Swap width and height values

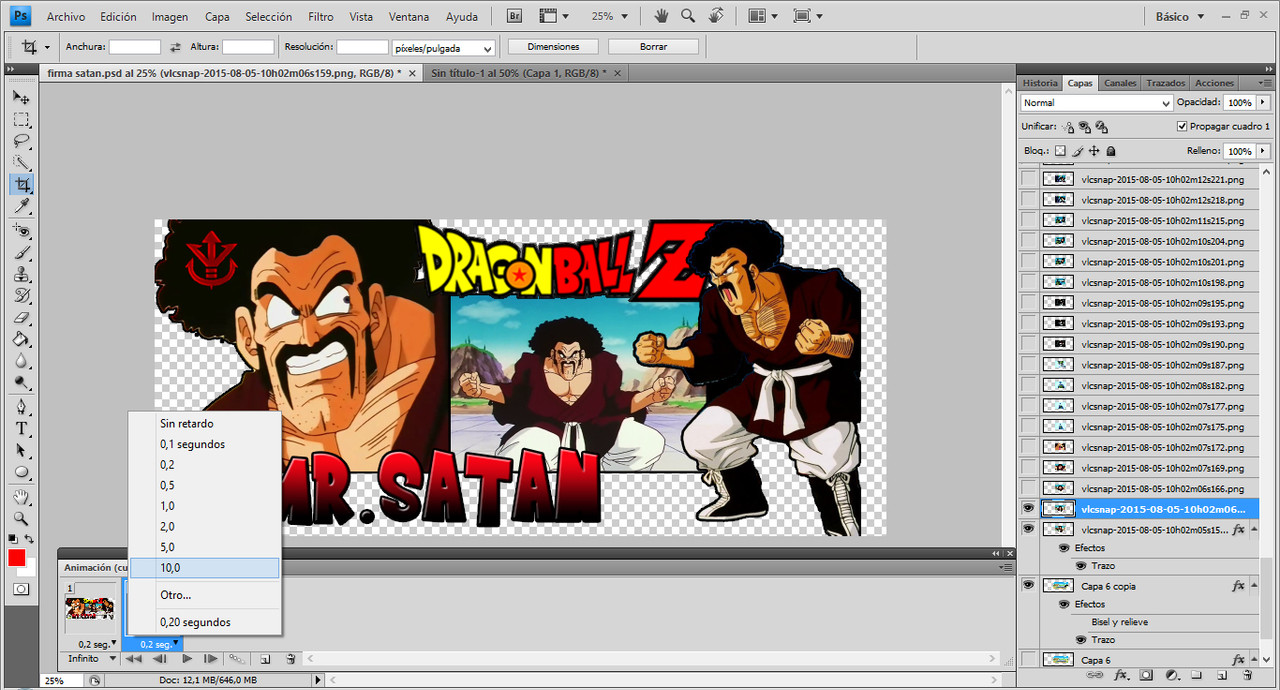click(x=176, y=47)
